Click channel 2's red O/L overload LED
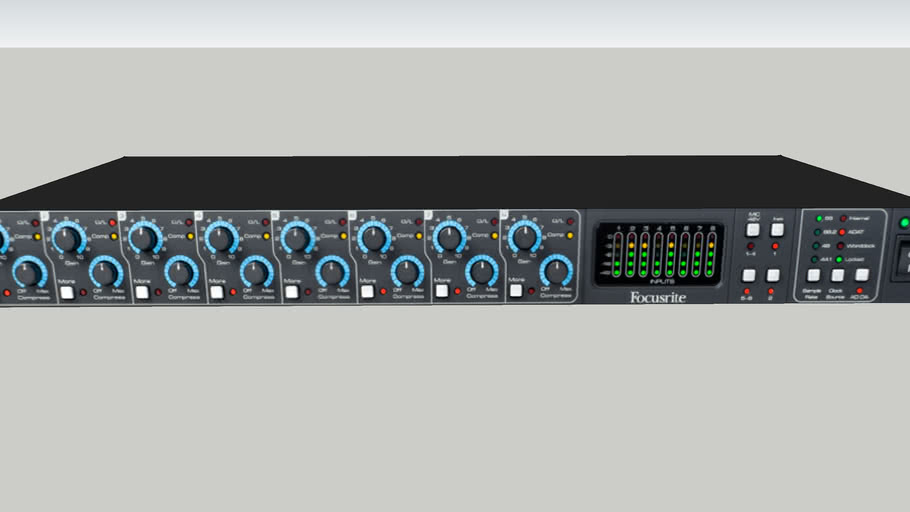 pos(113,222)
